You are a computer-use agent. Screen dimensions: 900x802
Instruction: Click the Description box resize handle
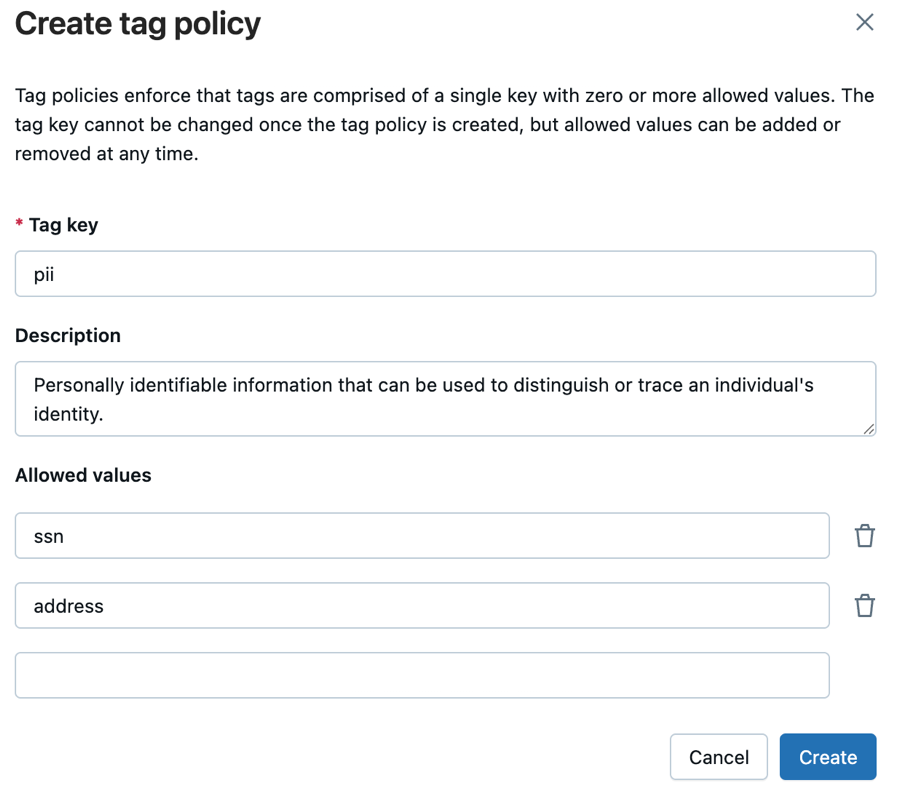pyautogui.click(x=868, y=428)
